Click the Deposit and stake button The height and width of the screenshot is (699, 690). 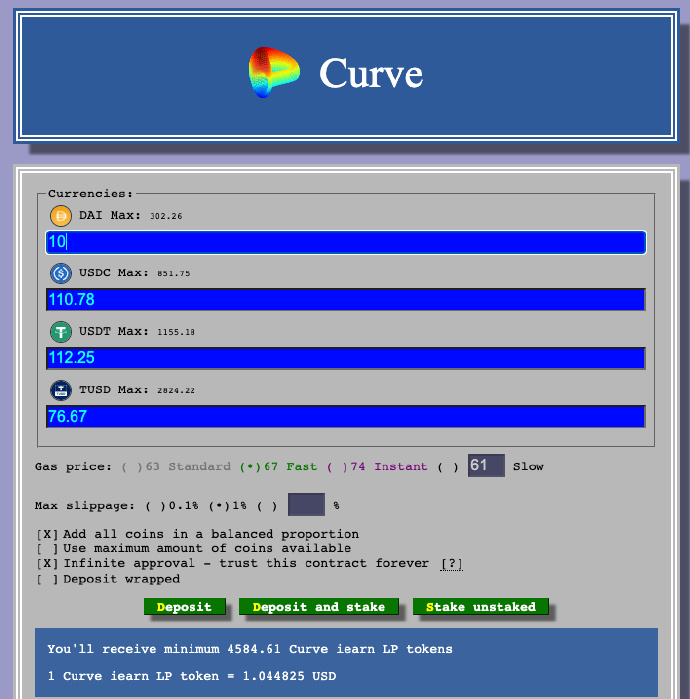(319, 607)
